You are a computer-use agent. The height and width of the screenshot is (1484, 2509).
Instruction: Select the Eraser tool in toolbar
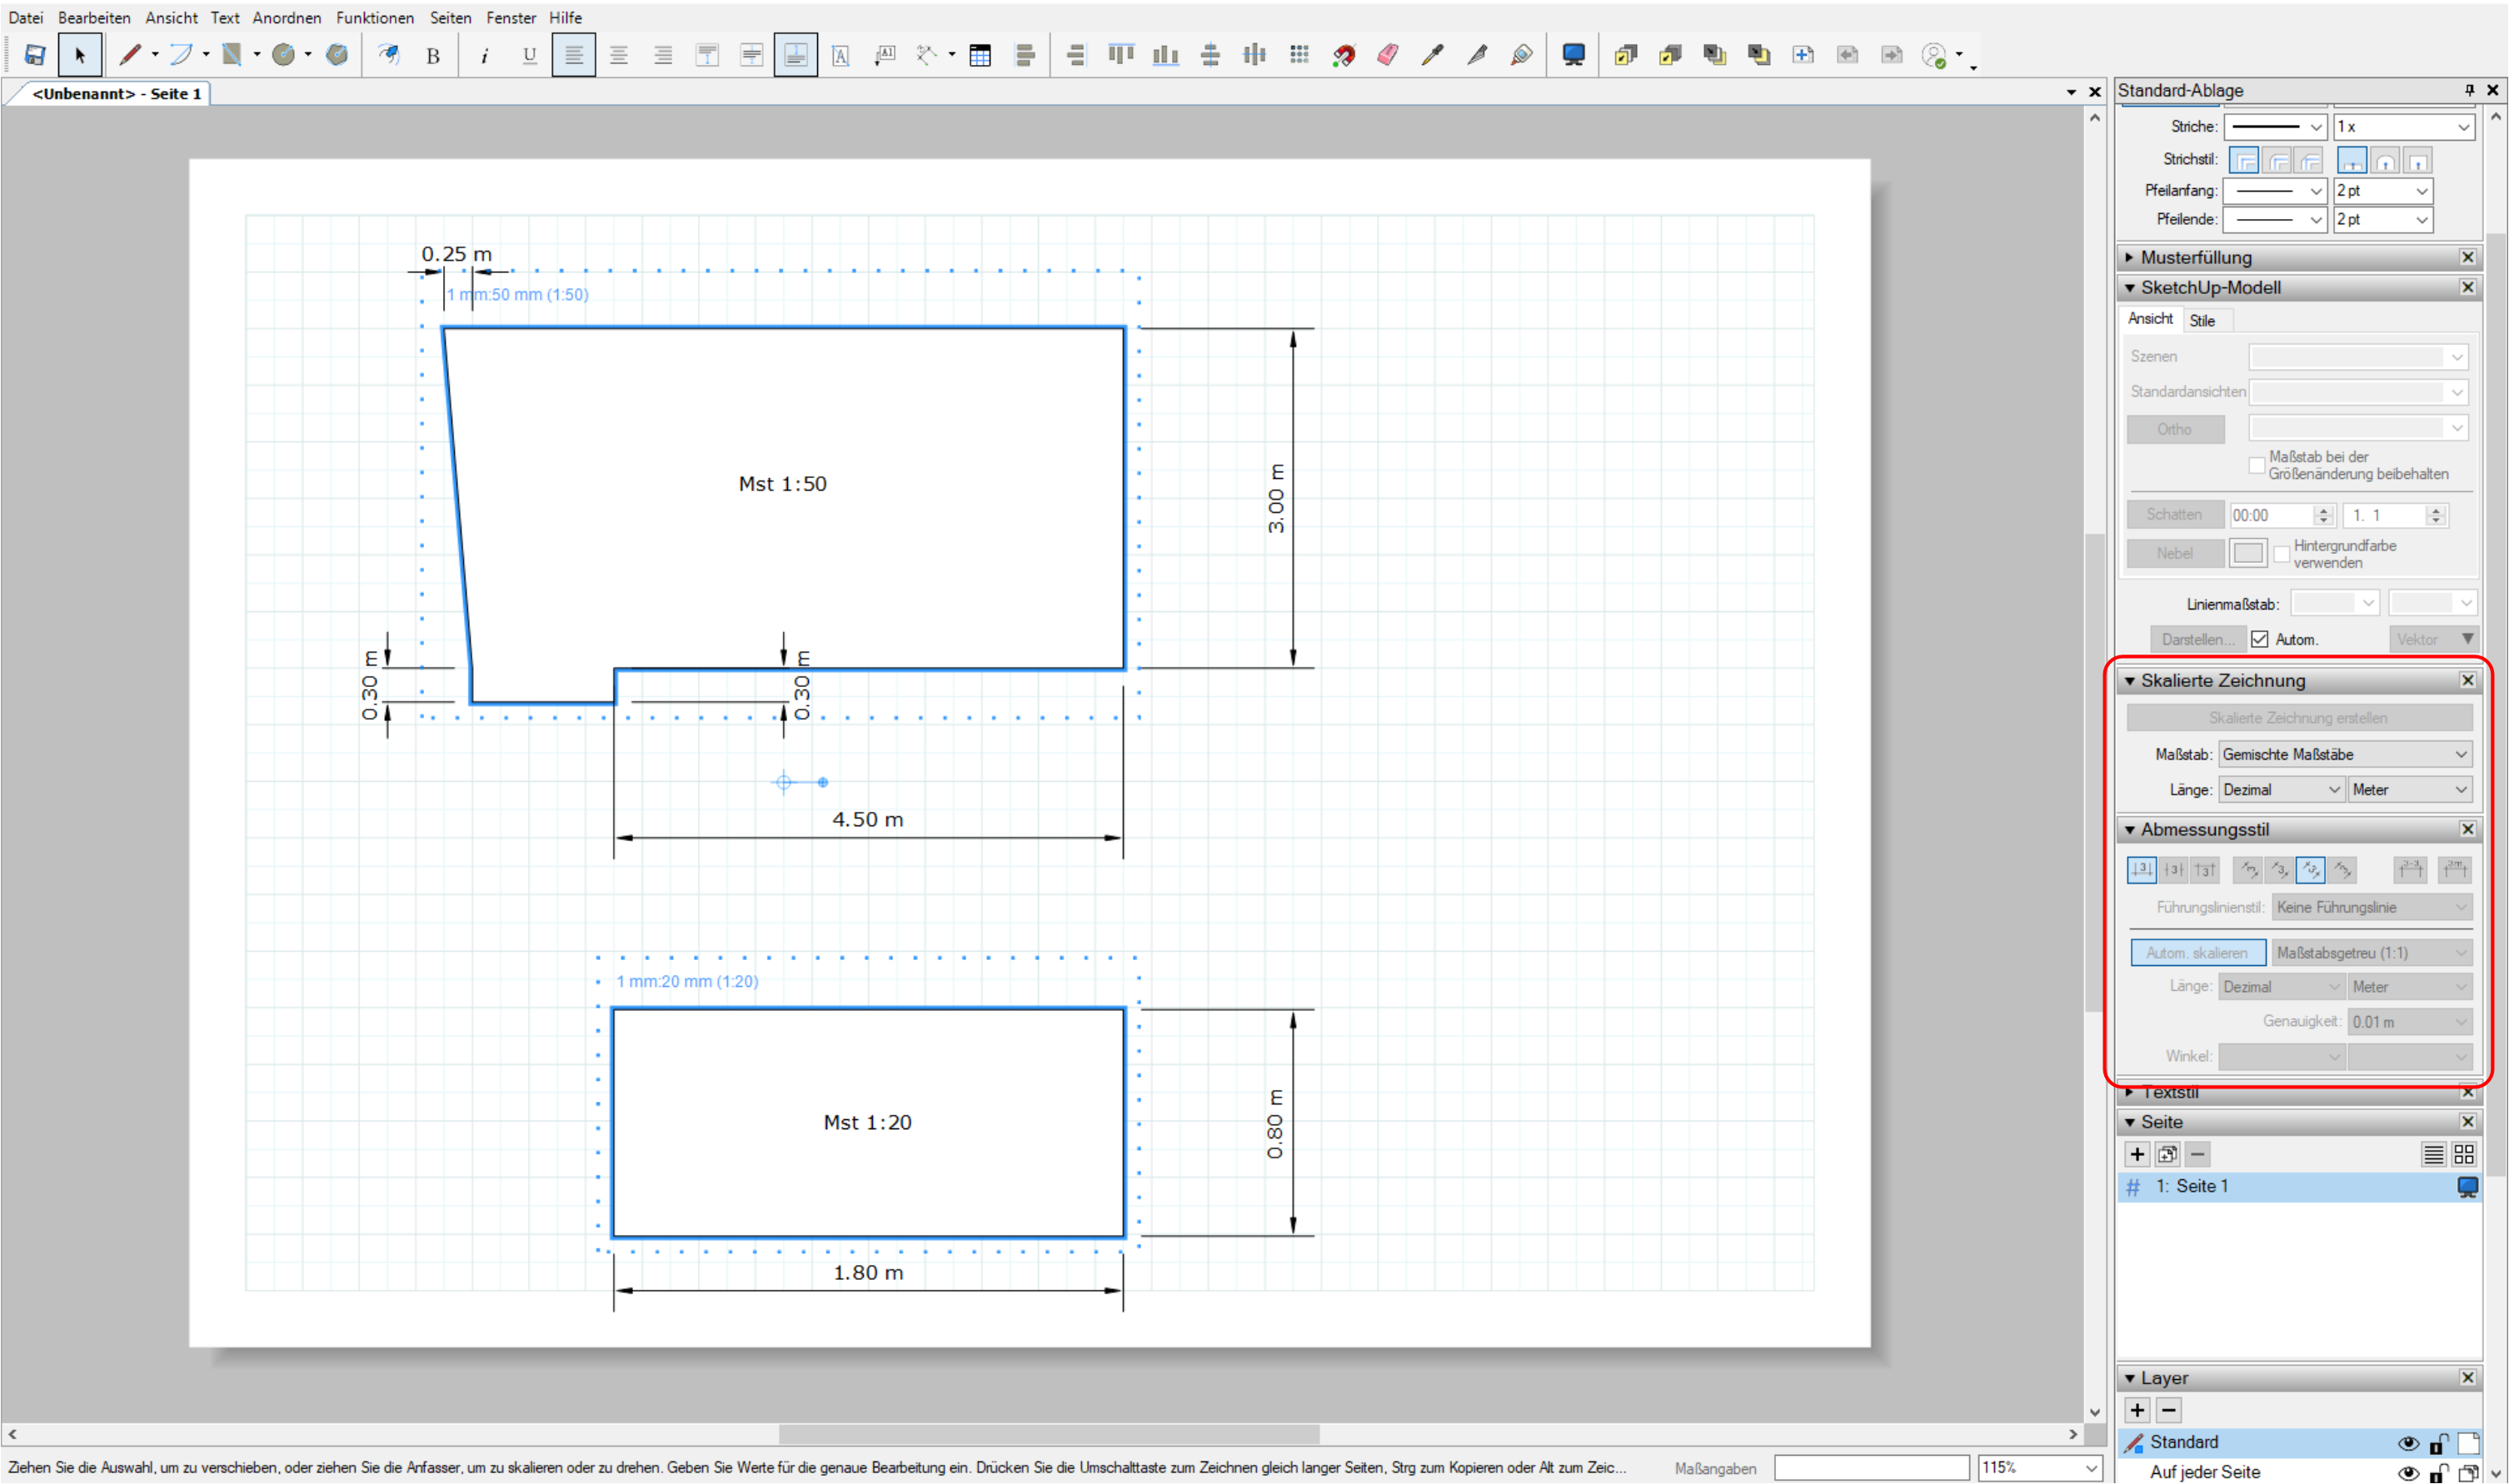point(1387,55)
